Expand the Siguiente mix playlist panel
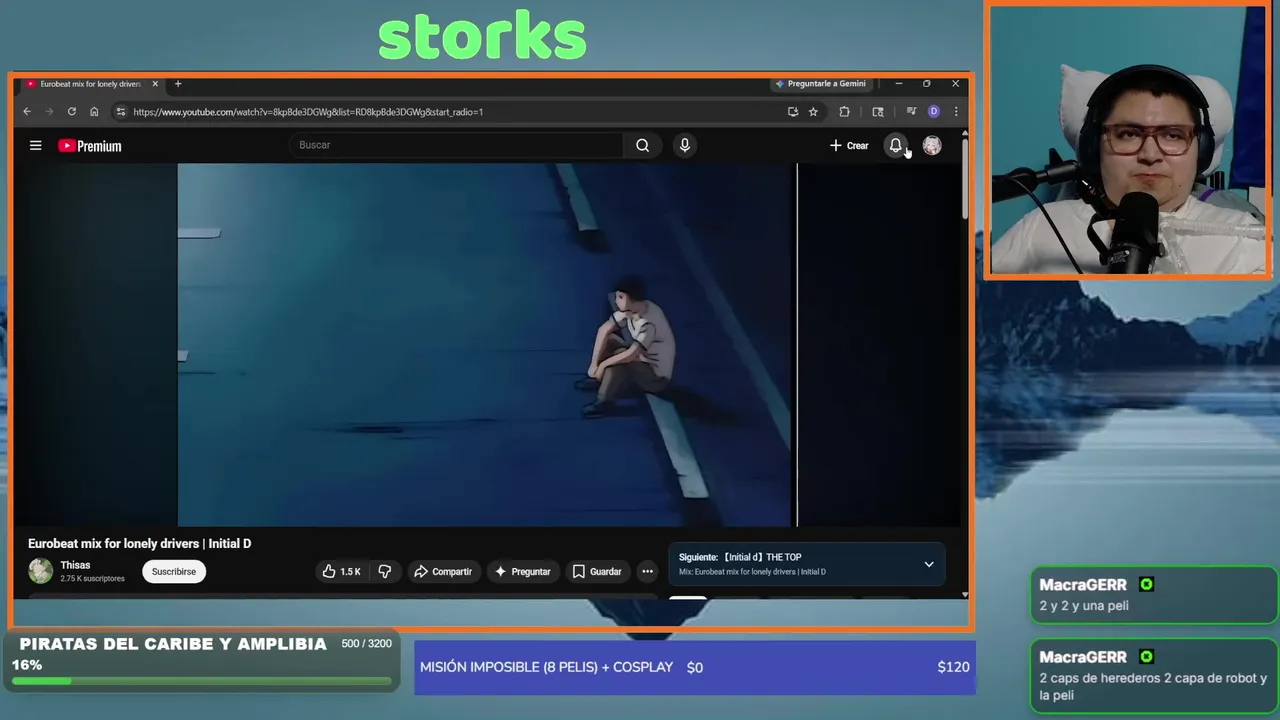 (929, 564)
